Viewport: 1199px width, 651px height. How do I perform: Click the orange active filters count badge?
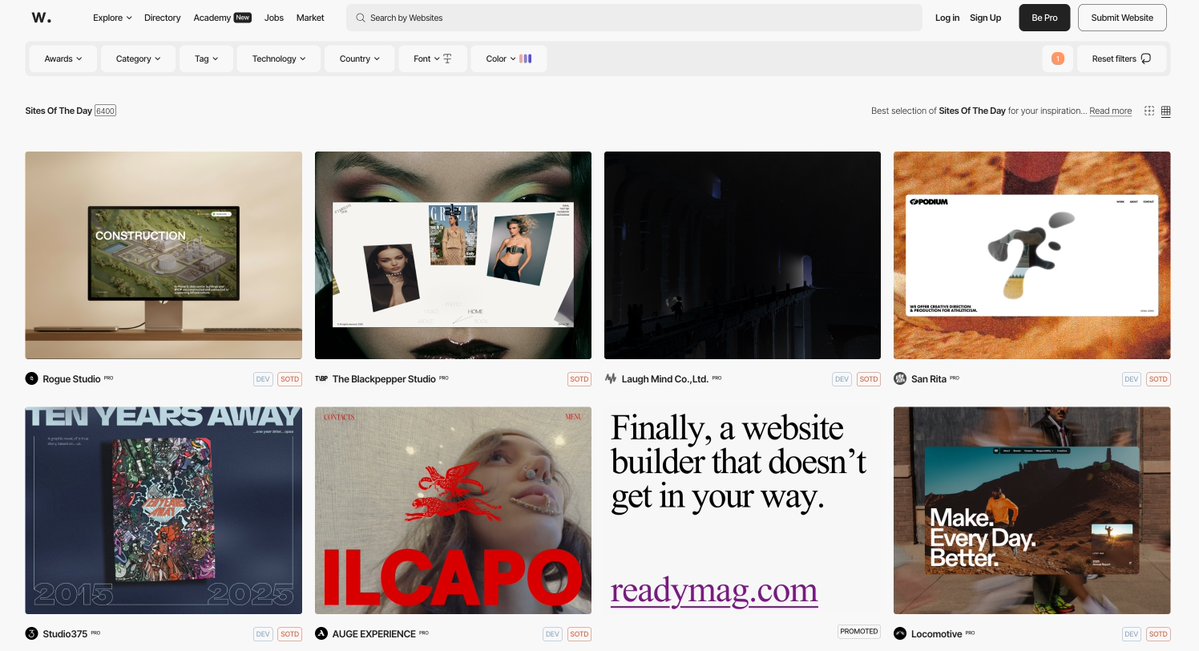pyautogui.click(x=1058, y=59)
